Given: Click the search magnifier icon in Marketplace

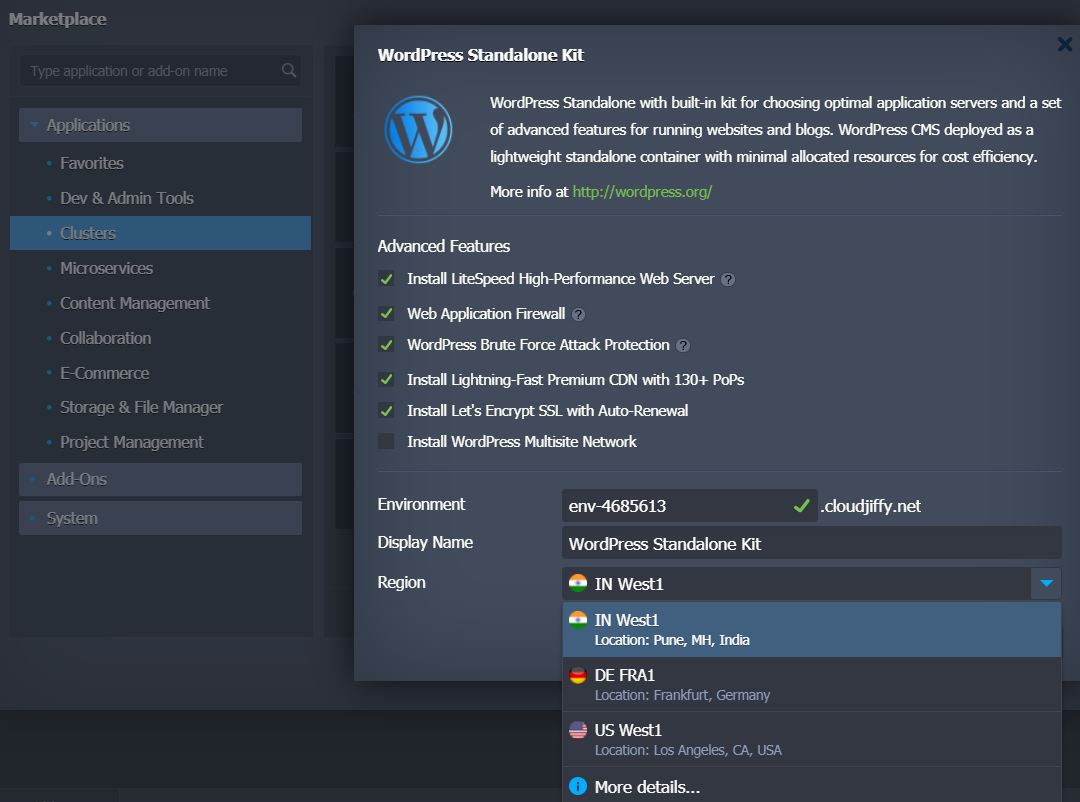Looking at the screenshot, I should pyautogui.click(x=289, y=70).
